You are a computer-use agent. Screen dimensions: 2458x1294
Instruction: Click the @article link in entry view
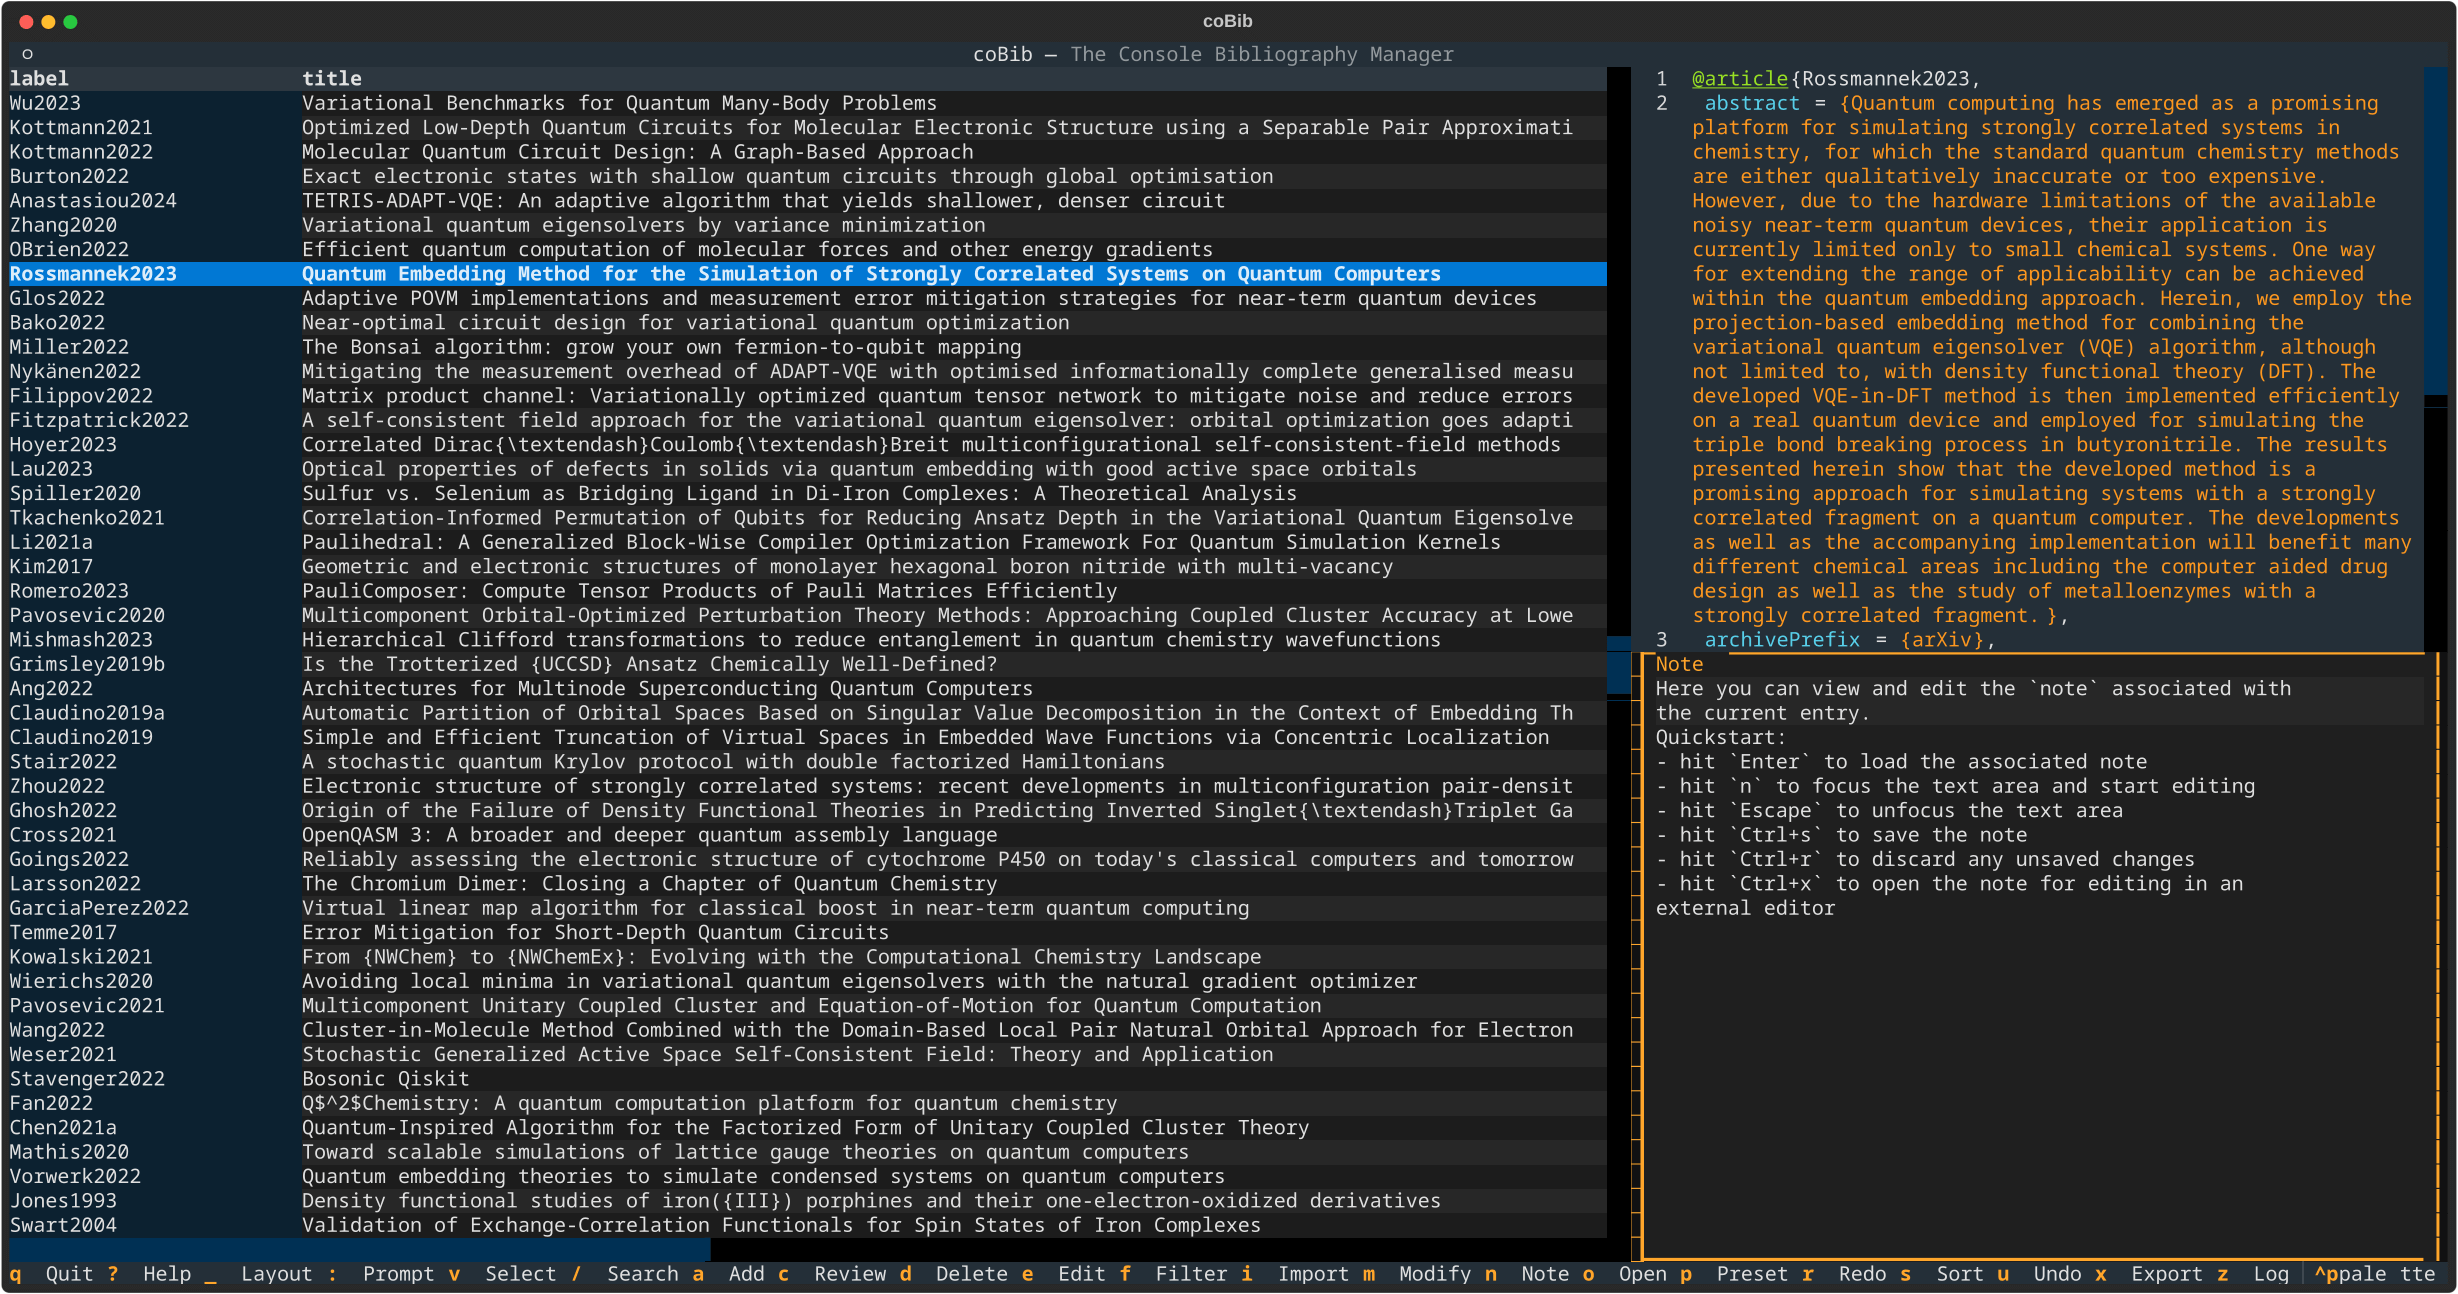[x=1739, y=78]
